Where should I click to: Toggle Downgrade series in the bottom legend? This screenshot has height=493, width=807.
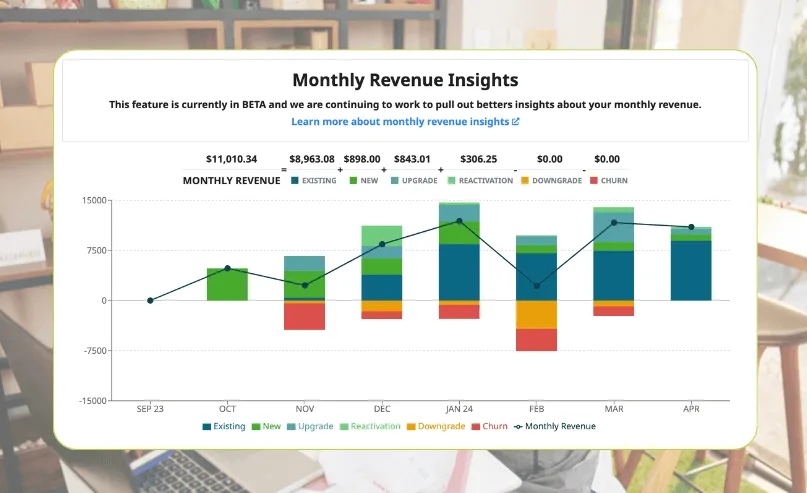tap(435, 426)
